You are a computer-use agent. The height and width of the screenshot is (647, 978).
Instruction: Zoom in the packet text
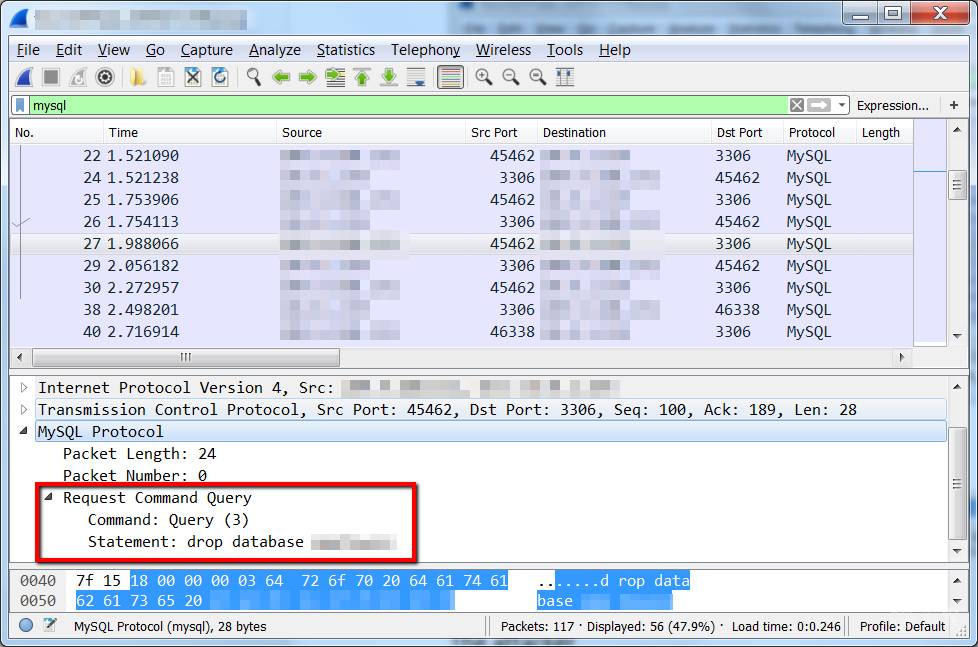(483, 77)
